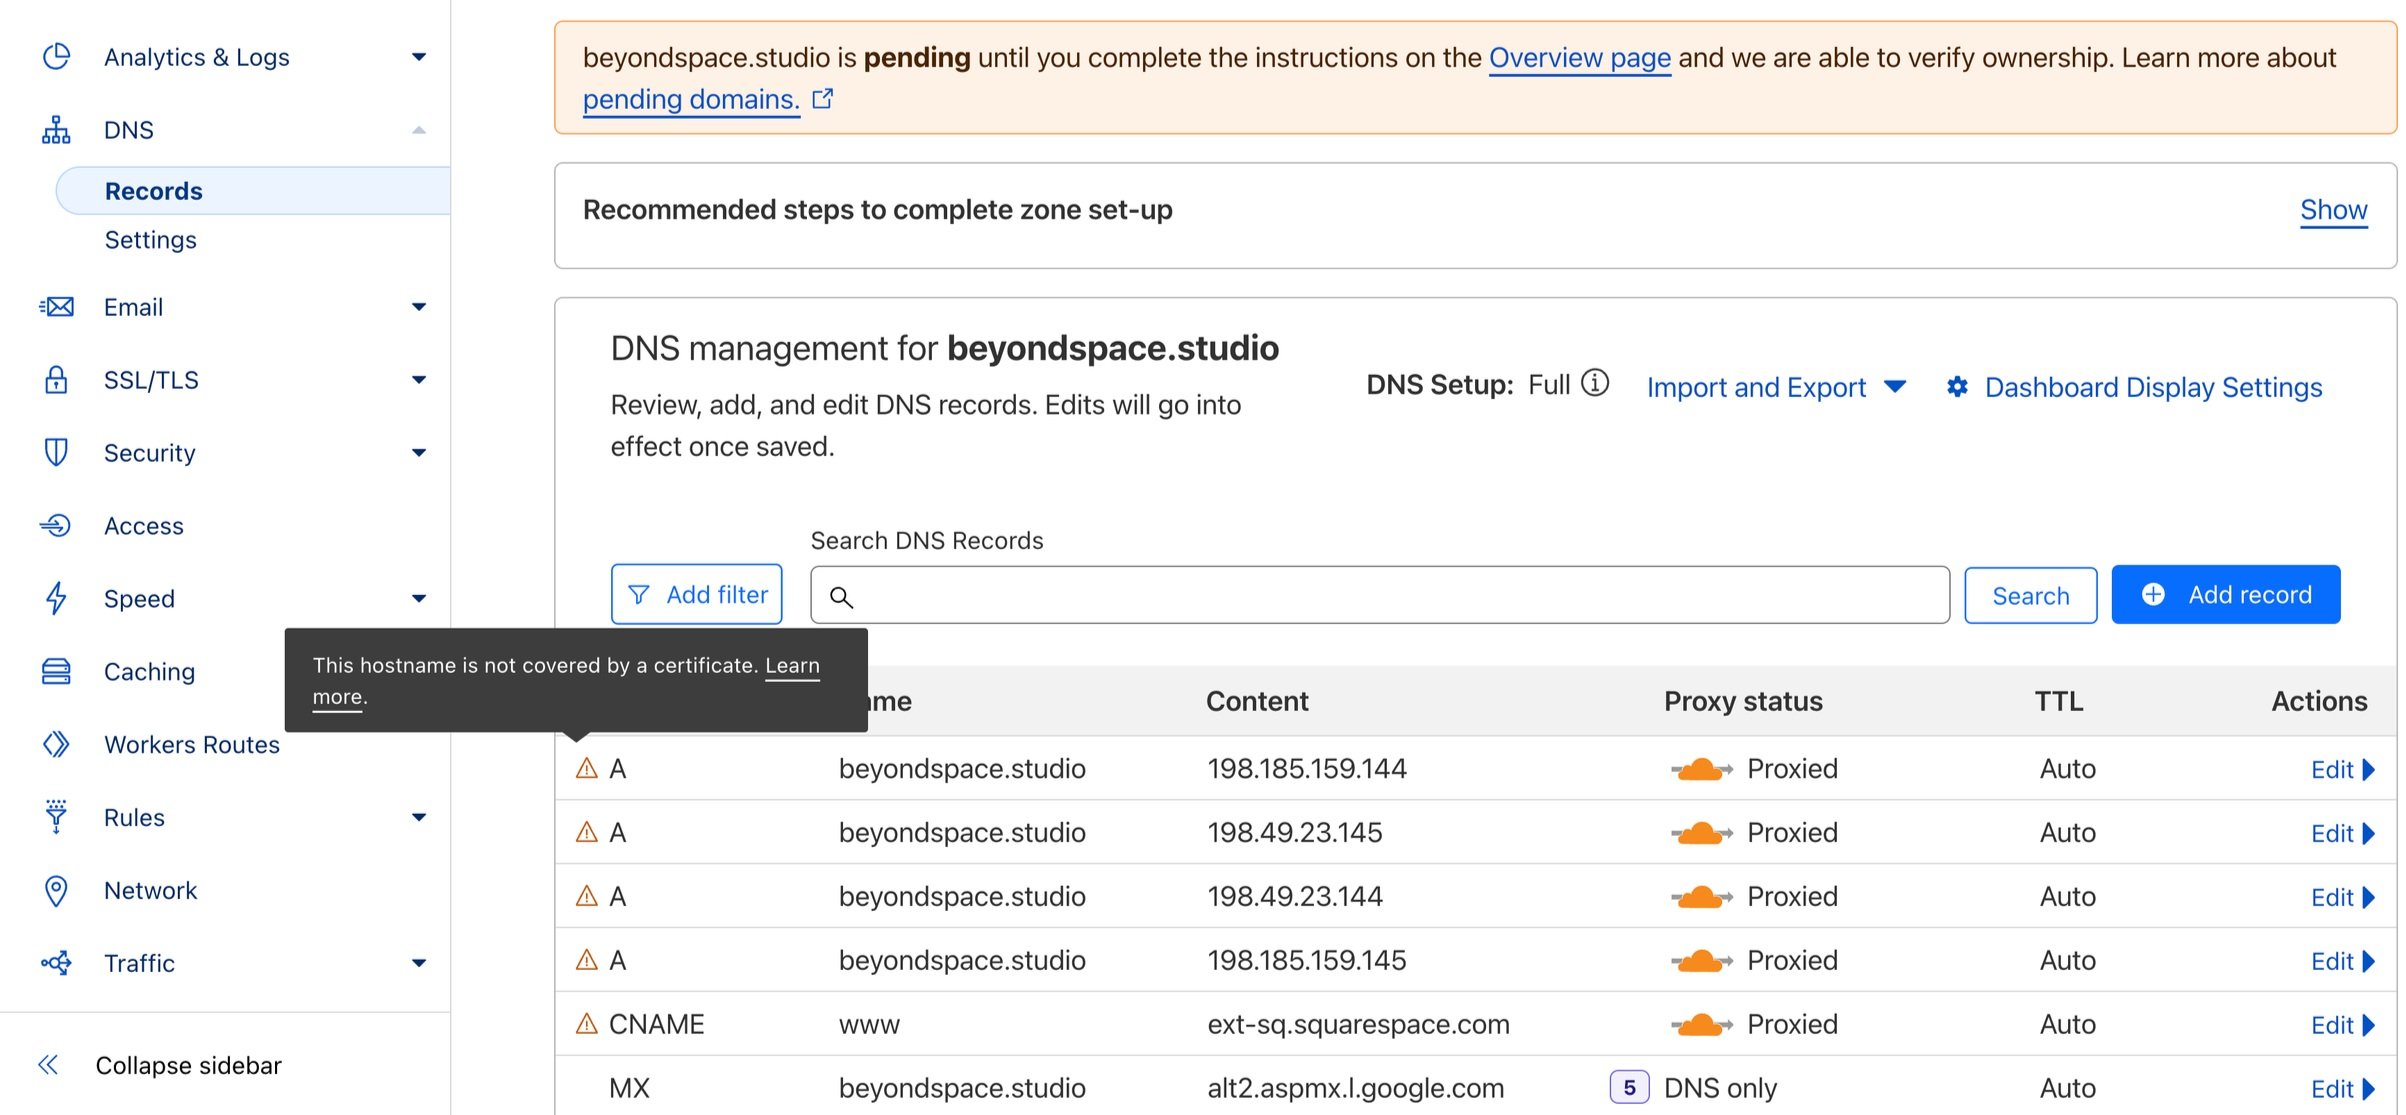Click the Security shield icon

pyautogui.click(x=56, y=453)
